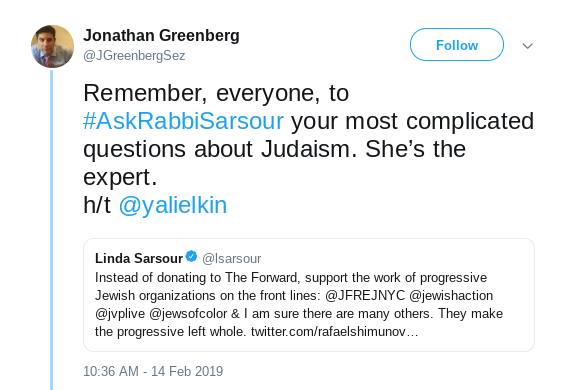
Task: Click the 10:36 AM - 14 Feb 2019 timestamp
Action: [x=153, y=371]
